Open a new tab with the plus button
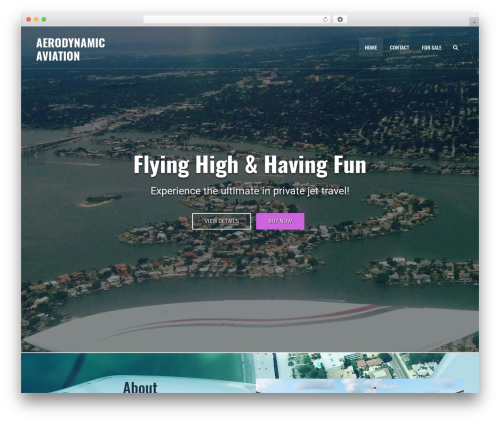Viewport: 500px width, 423px height. [474, 22]
